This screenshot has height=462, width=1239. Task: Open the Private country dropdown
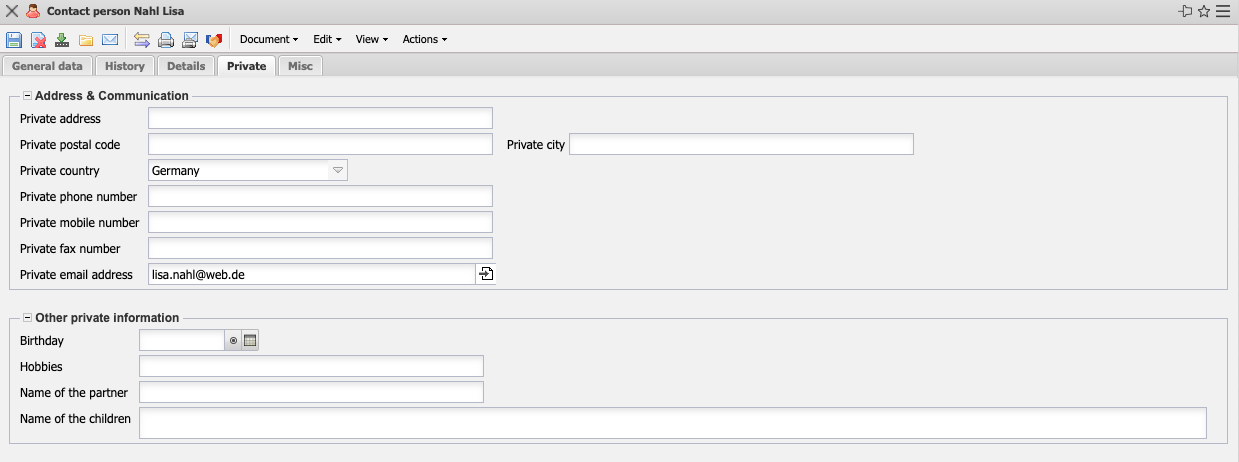[338, 171]
